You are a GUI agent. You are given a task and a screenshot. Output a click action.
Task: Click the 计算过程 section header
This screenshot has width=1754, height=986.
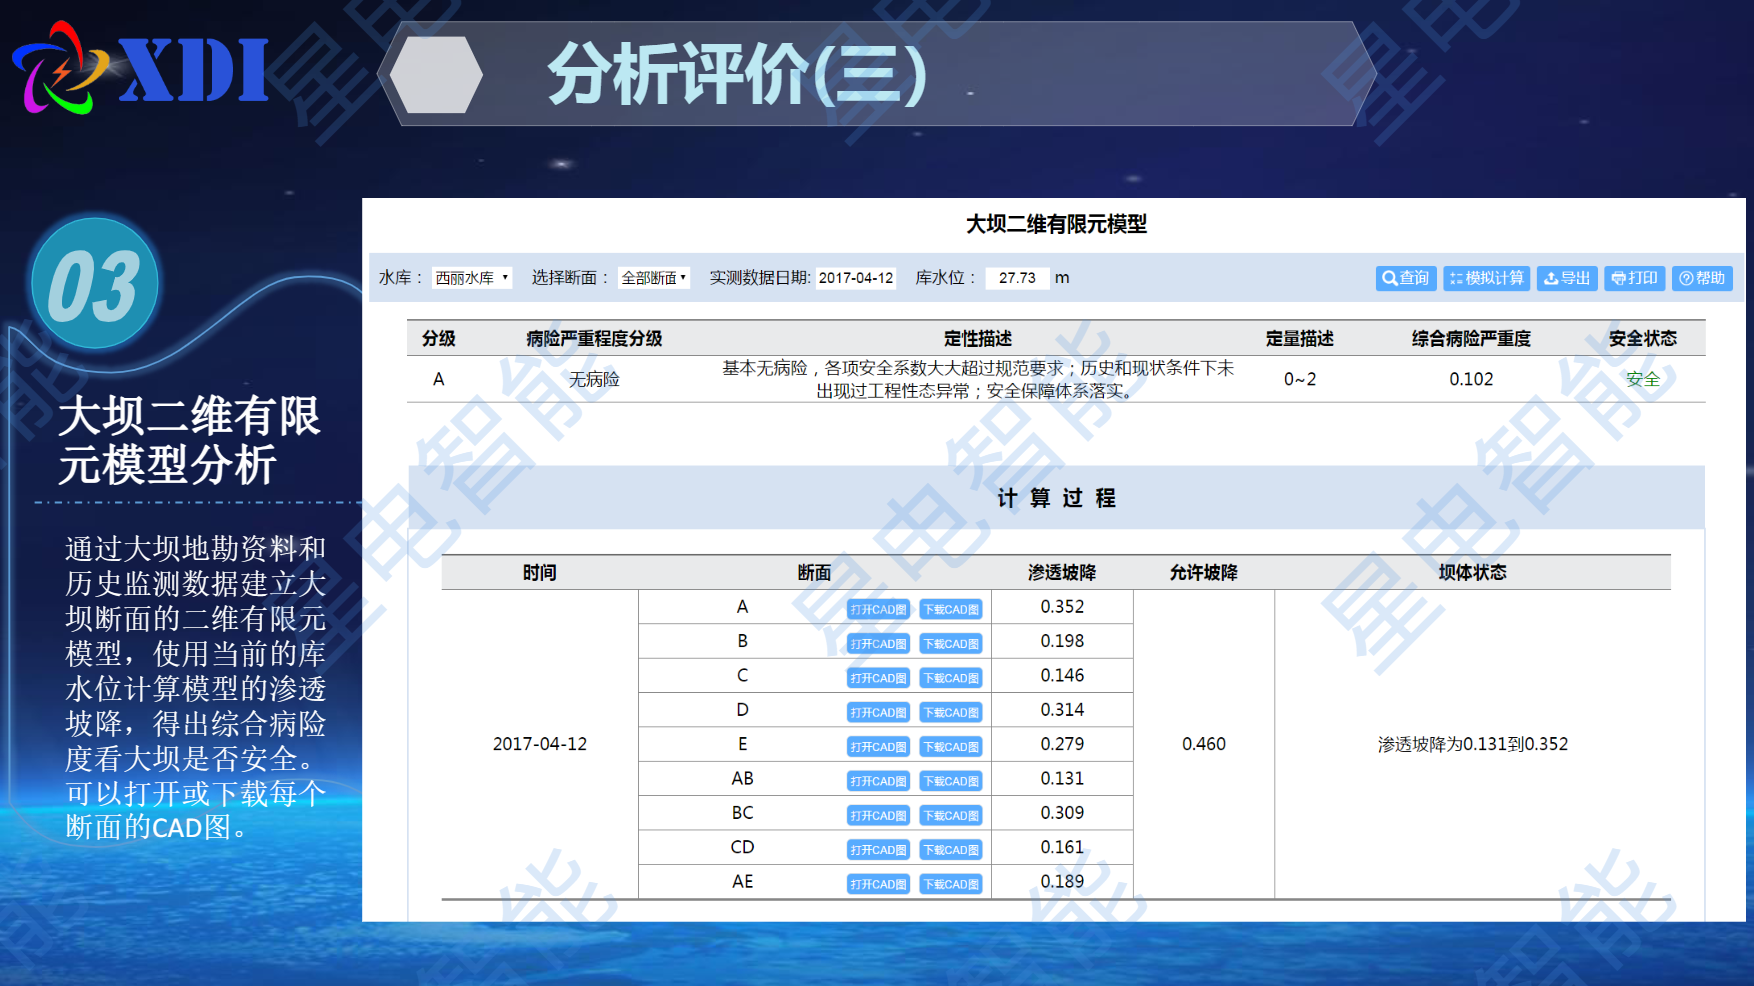coord(1056,498)
